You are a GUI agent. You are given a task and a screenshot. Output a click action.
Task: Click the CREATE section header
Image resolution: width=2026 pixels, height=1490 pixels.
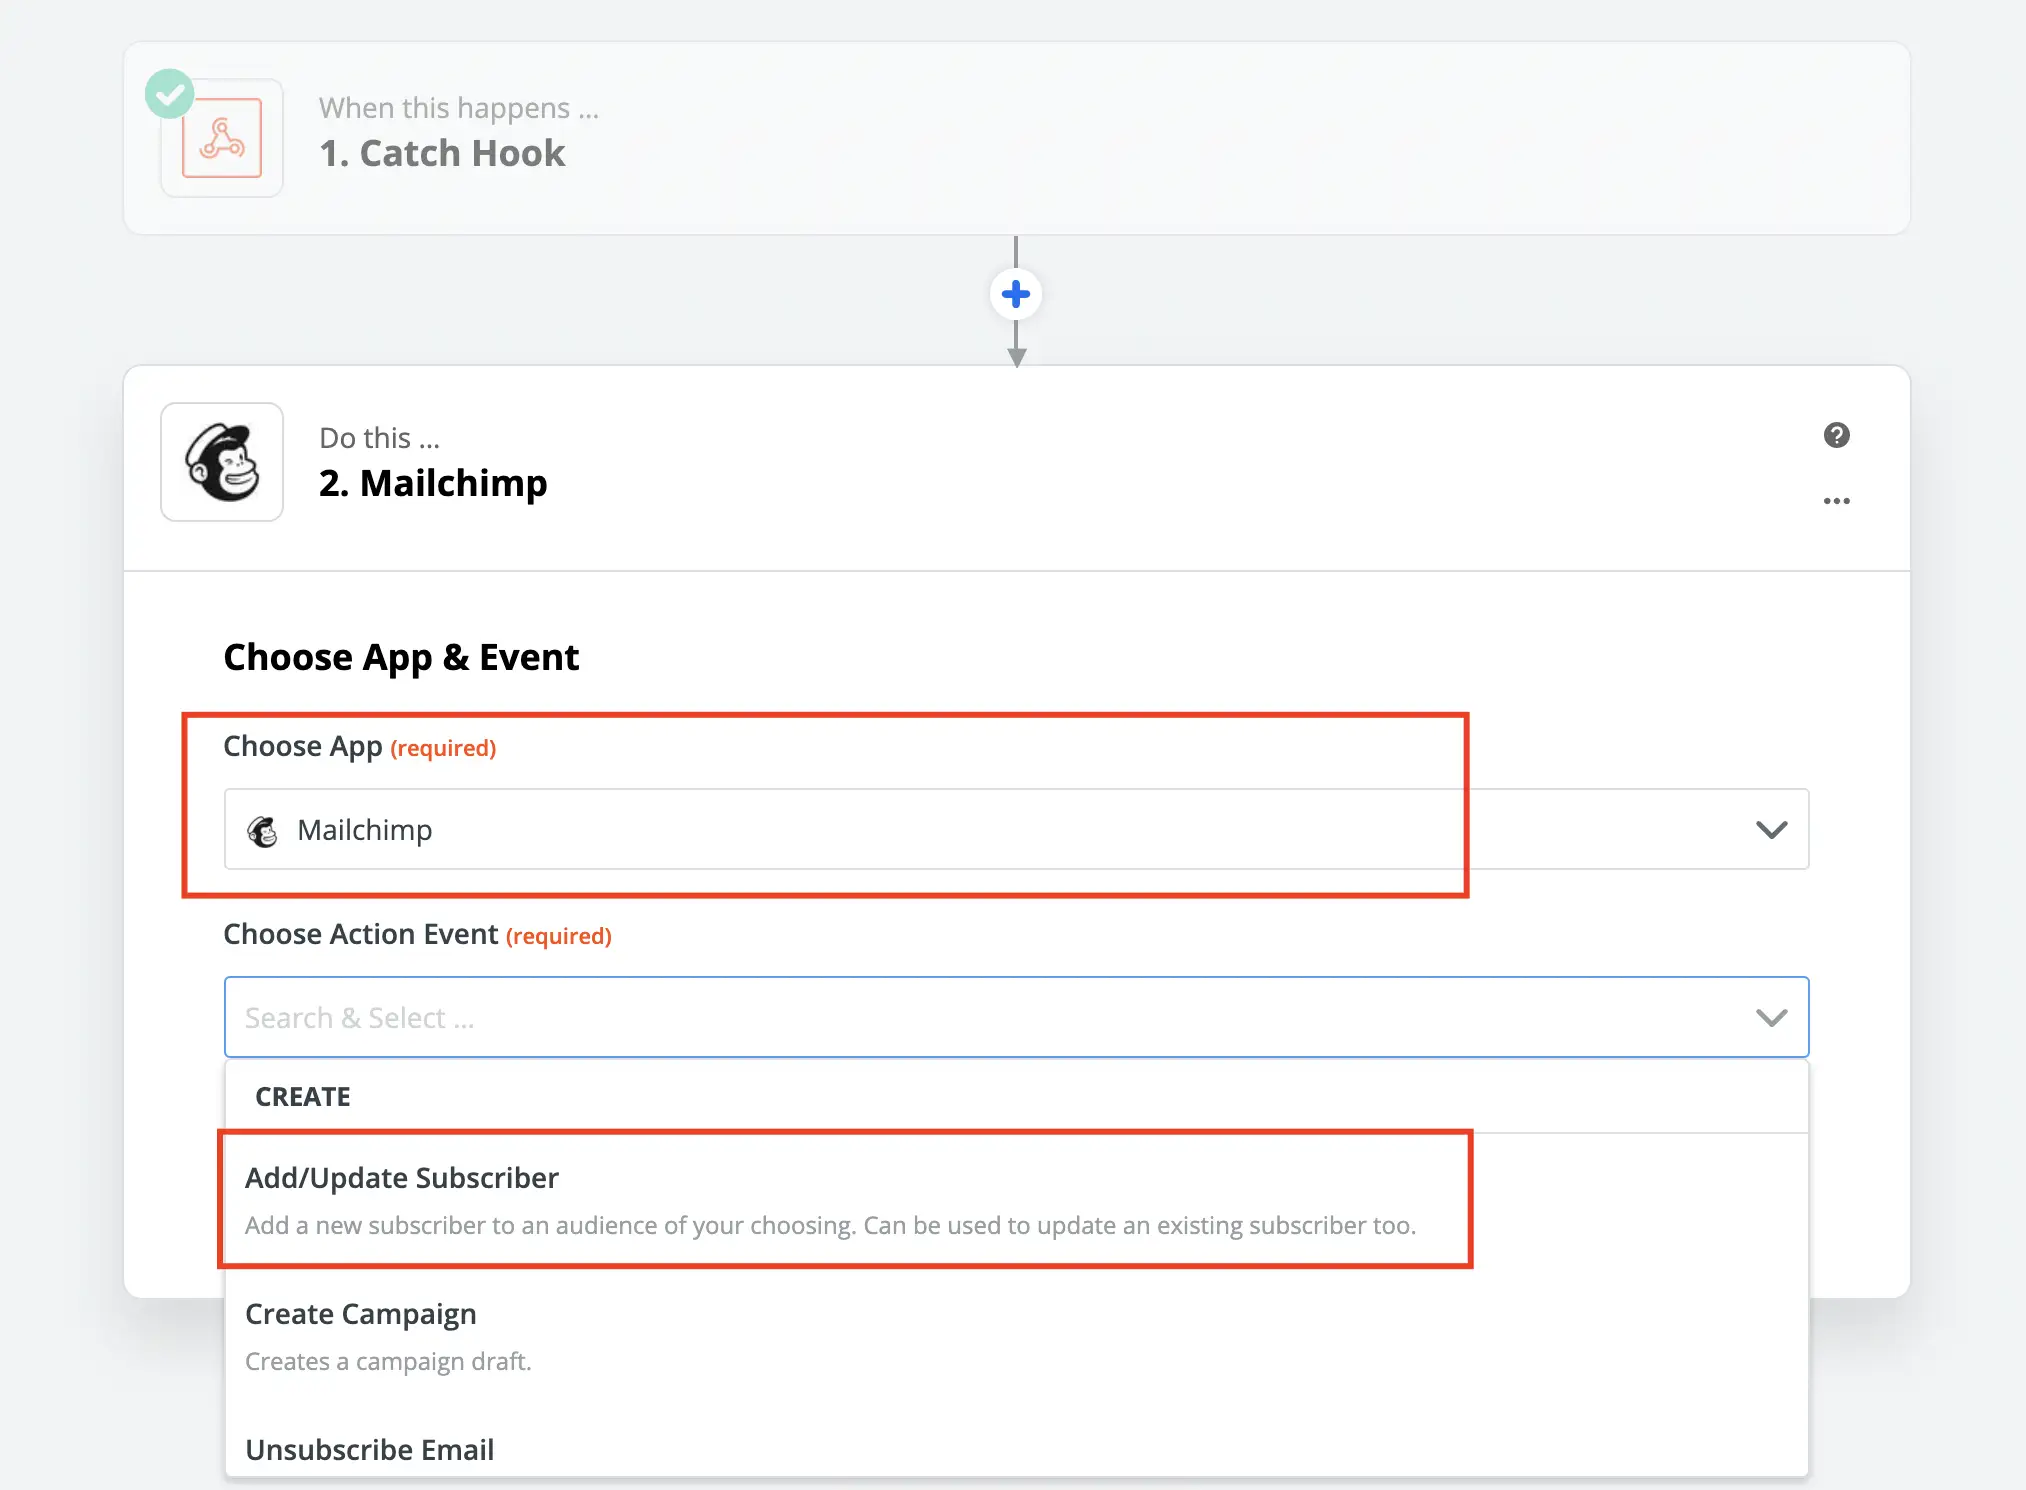[x=302, y=1096]
